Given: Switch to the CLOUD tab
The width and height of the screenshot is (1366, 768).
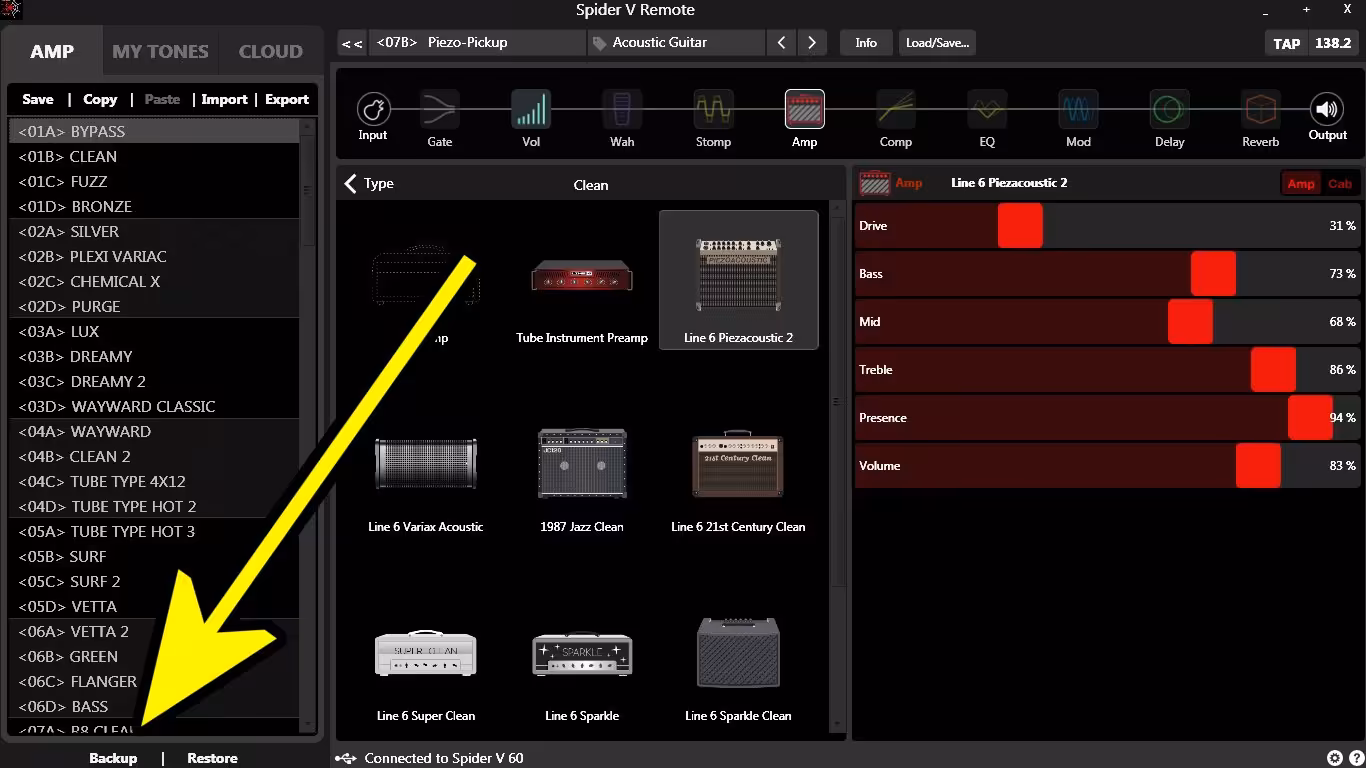Looking at the screenshot, I should click(270, 51).
